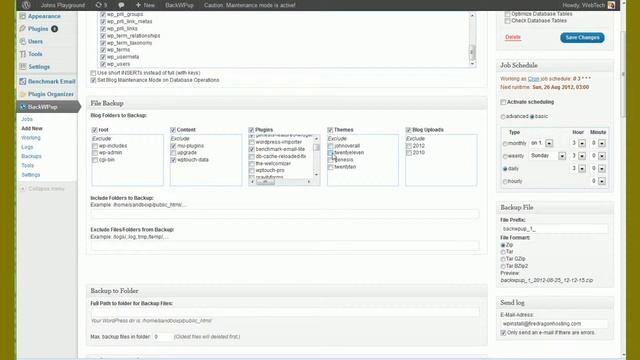Click the Appearance menu icon
The image size is (640, 360).
point(23,16)
